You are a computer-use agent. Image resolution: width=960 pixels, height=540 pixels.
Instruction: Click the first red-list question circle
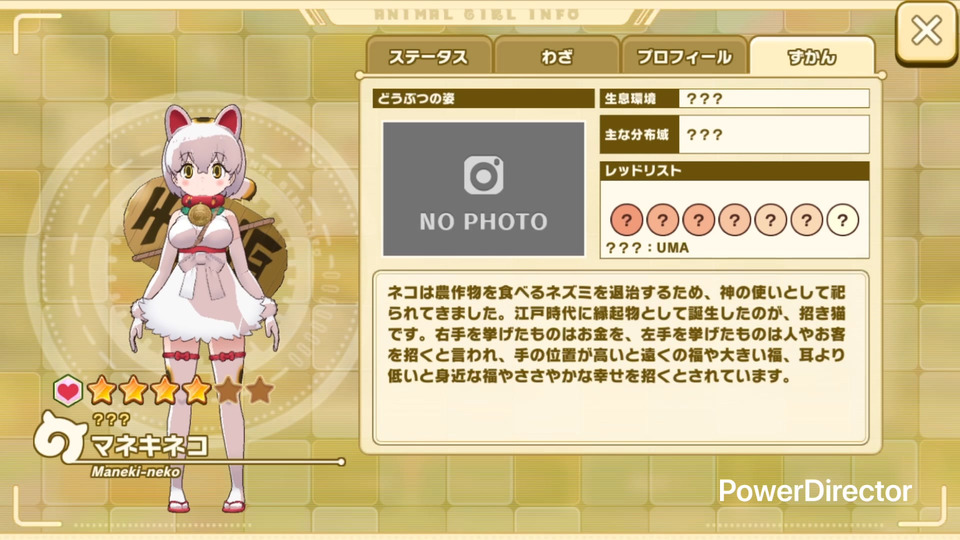(626, 219)
